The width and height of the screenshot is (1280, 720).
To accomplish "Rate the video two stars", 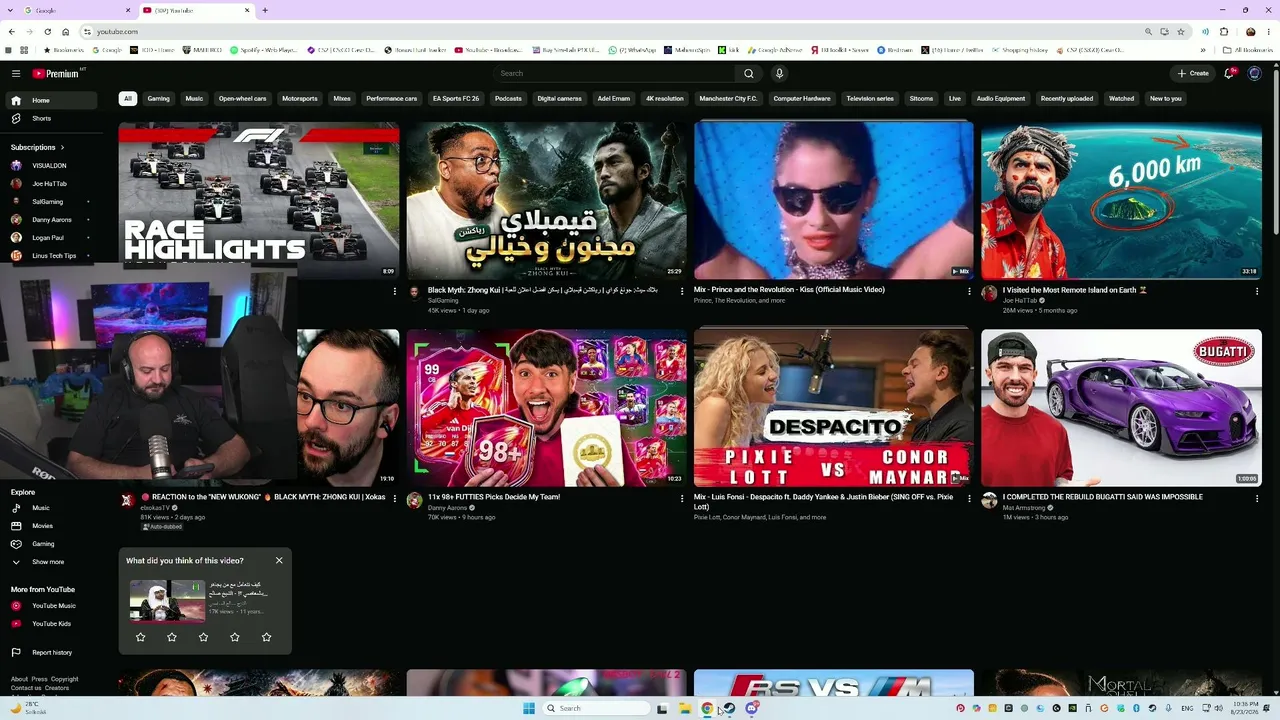I will coord(172,637).
